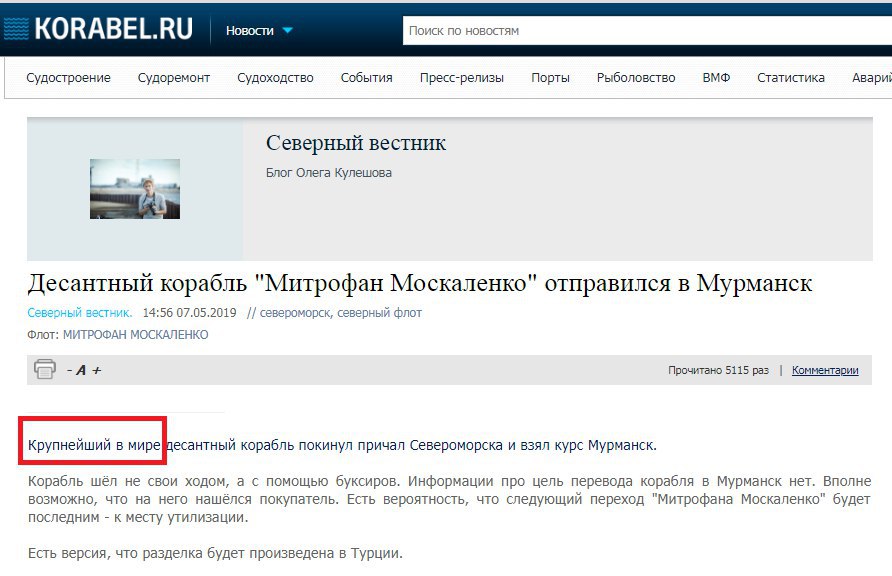Open the Рыболовство section

pyautogui.click(x=636, y=78)
